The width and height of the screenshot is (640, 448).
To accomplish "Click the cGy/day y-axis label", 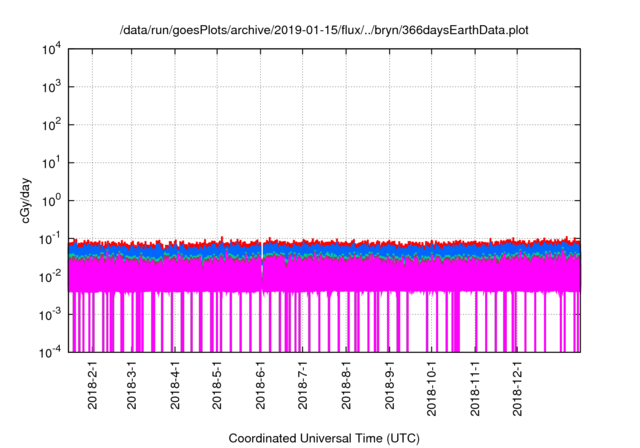I will coord(27,200).
